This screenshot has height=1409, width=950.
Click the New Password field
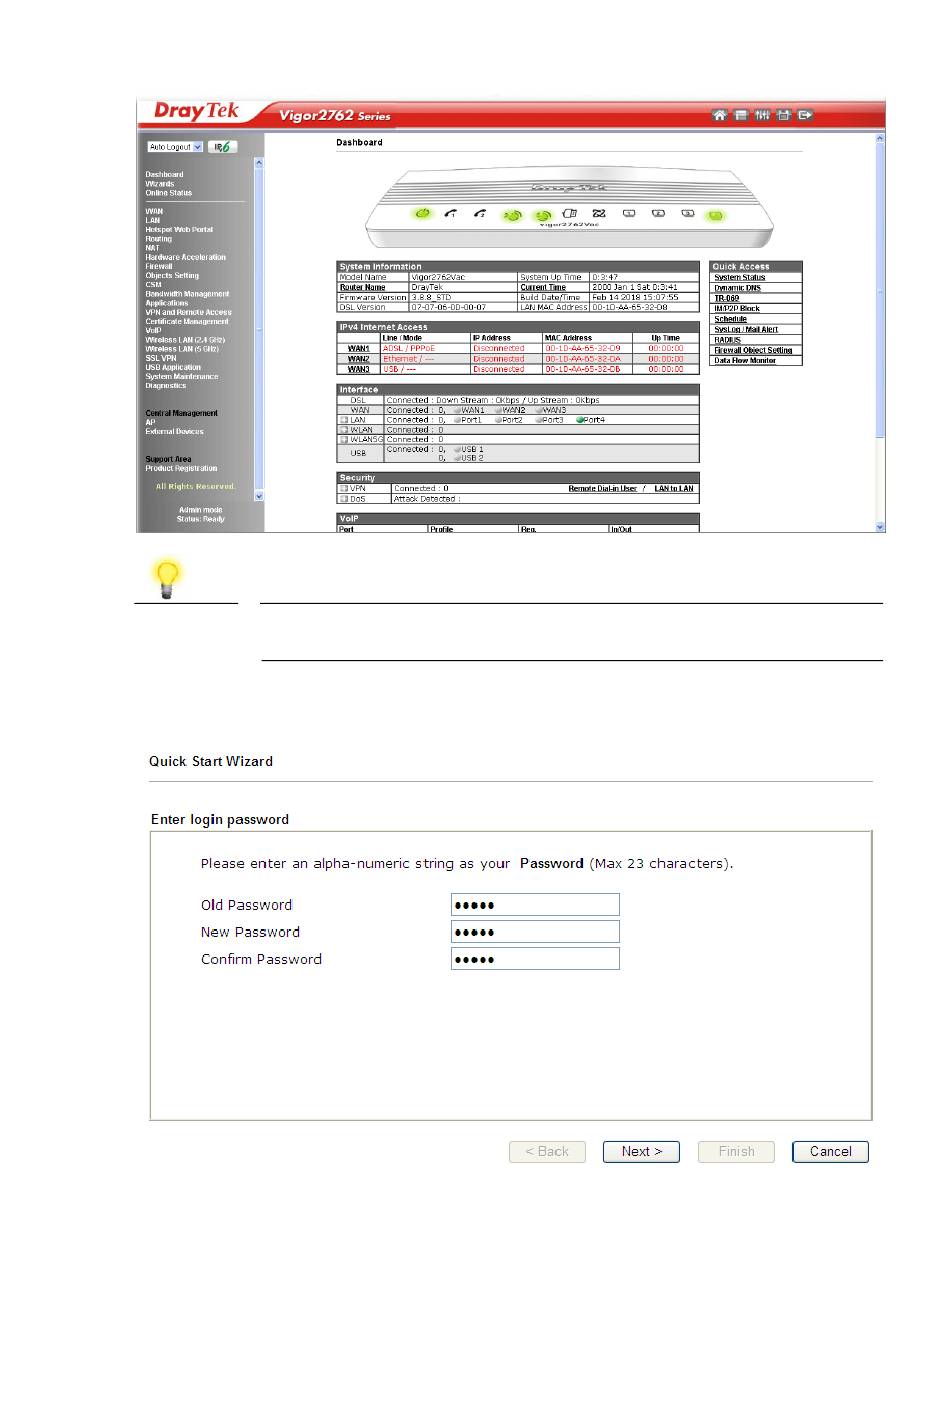click(535, 932)
